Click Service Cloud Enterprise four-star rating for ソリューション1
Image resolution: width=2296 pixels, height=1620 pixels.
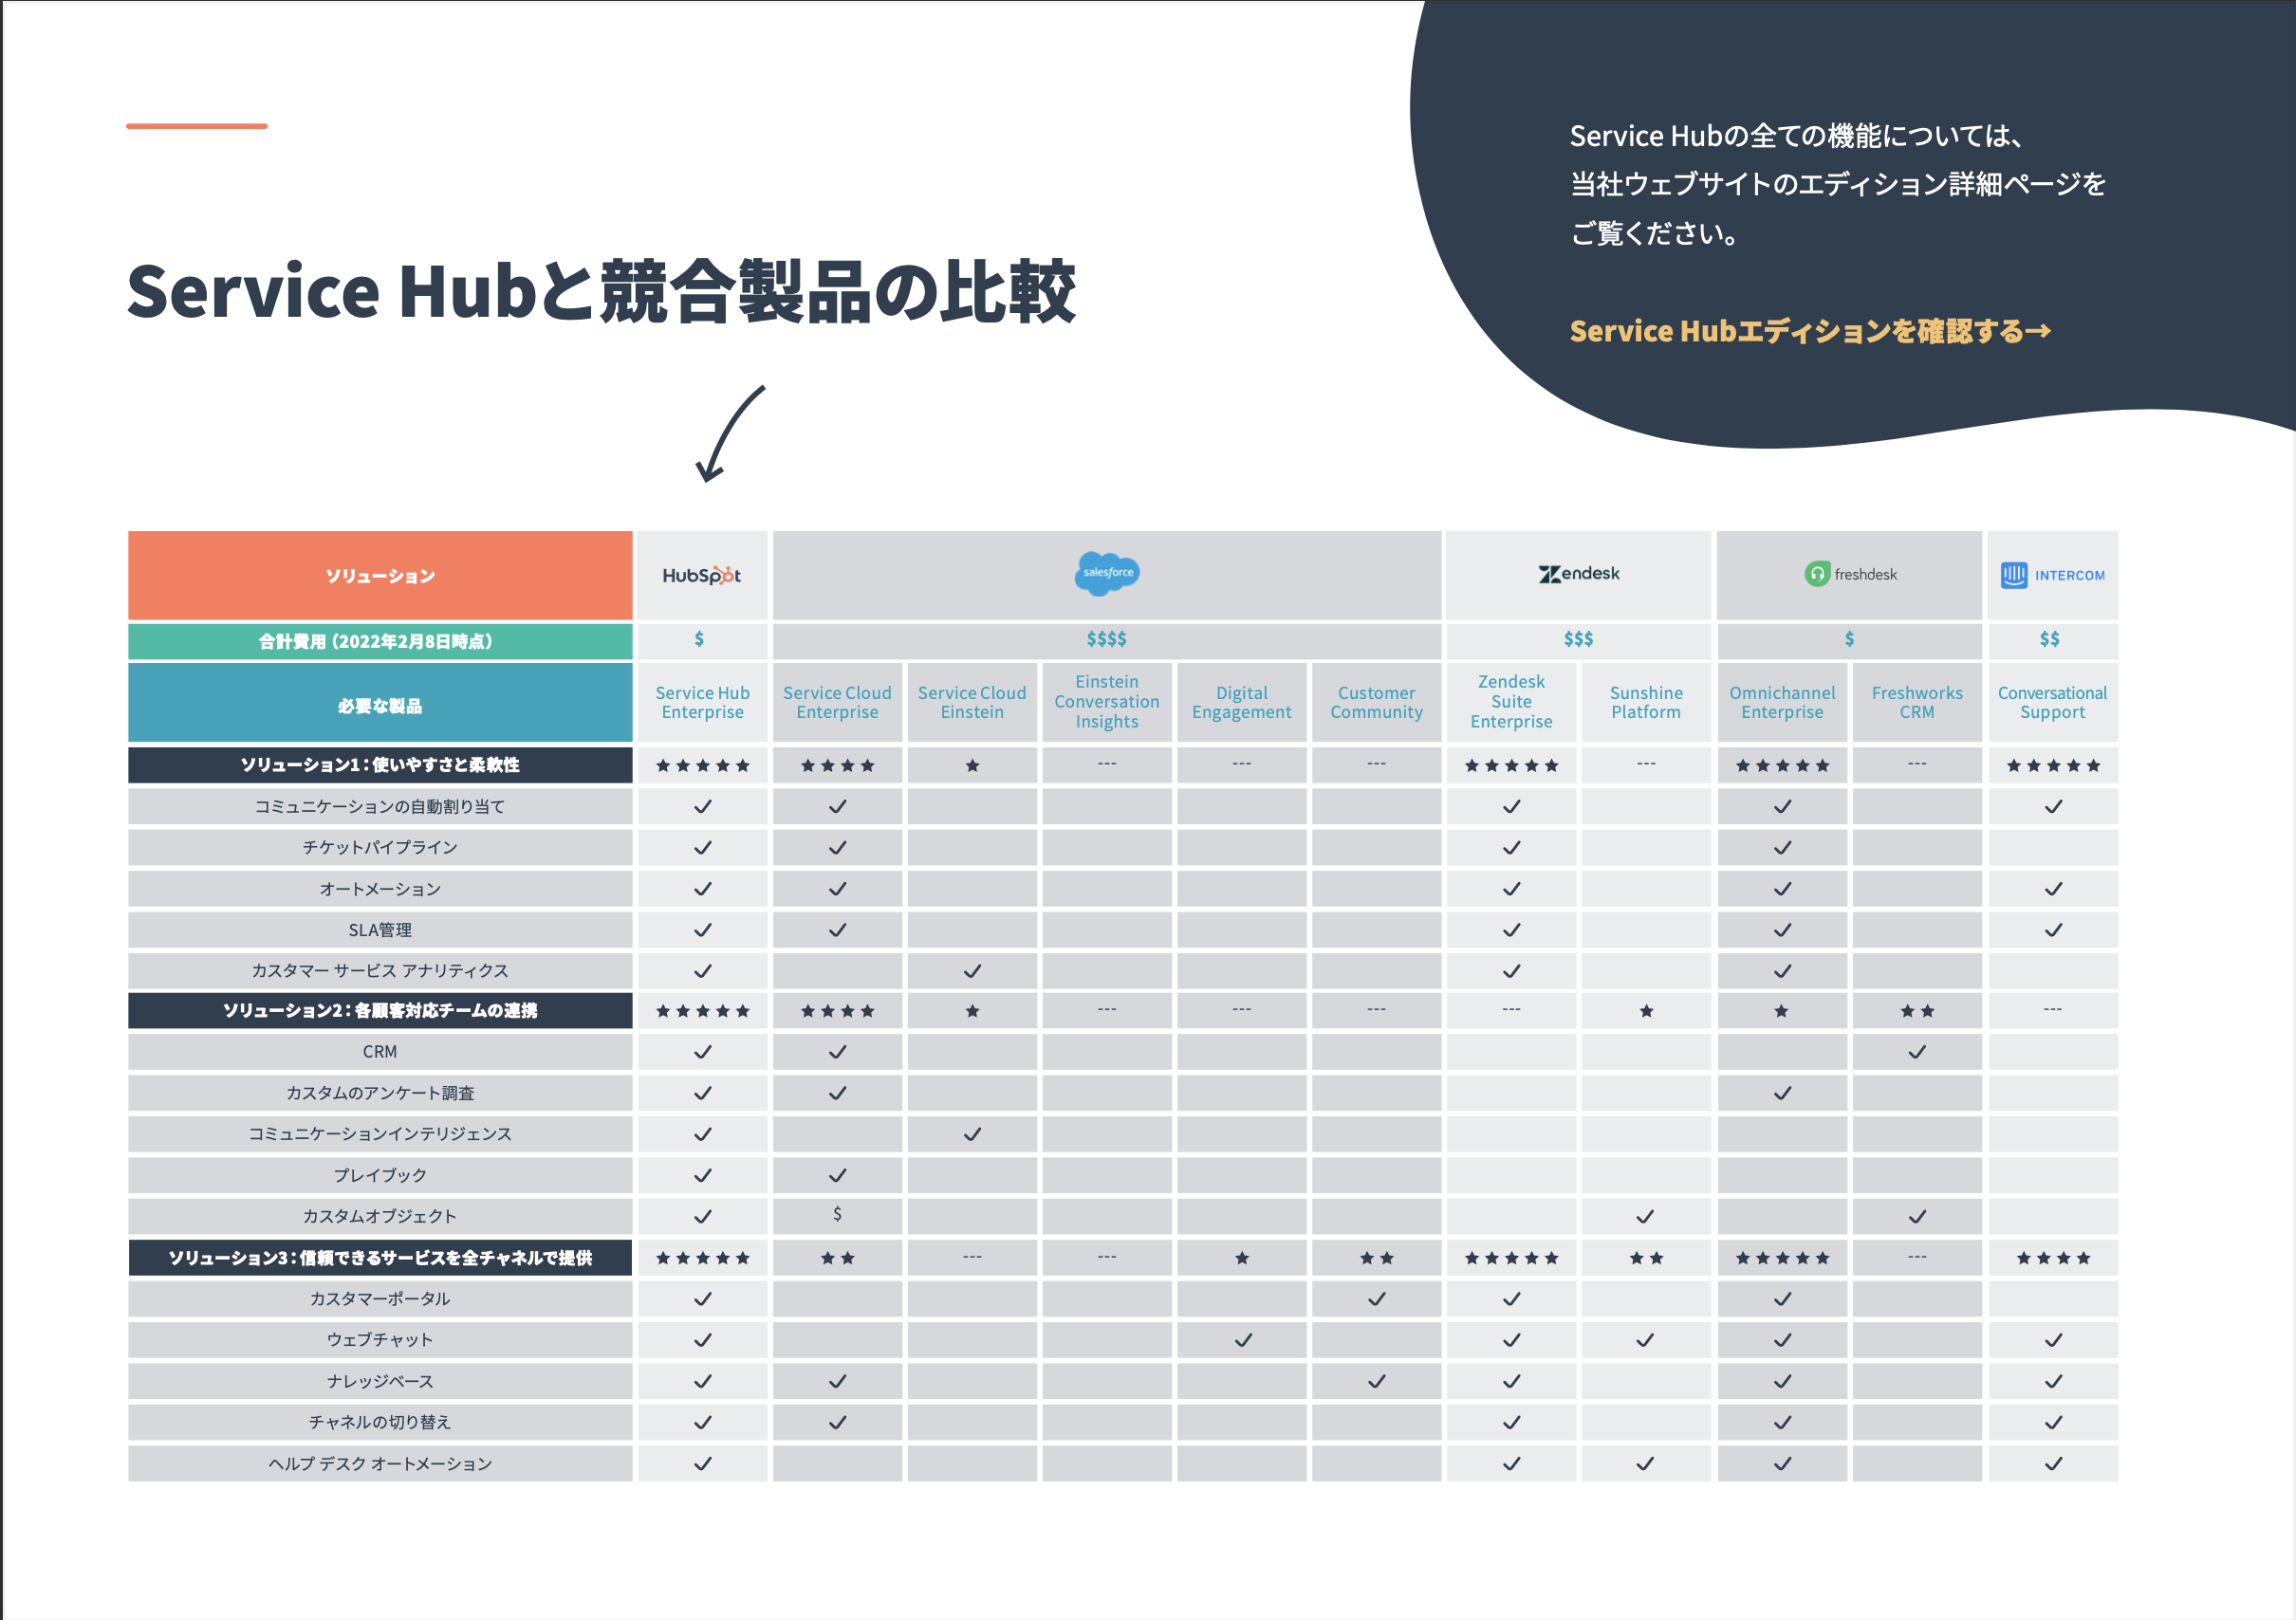[837, 766]
